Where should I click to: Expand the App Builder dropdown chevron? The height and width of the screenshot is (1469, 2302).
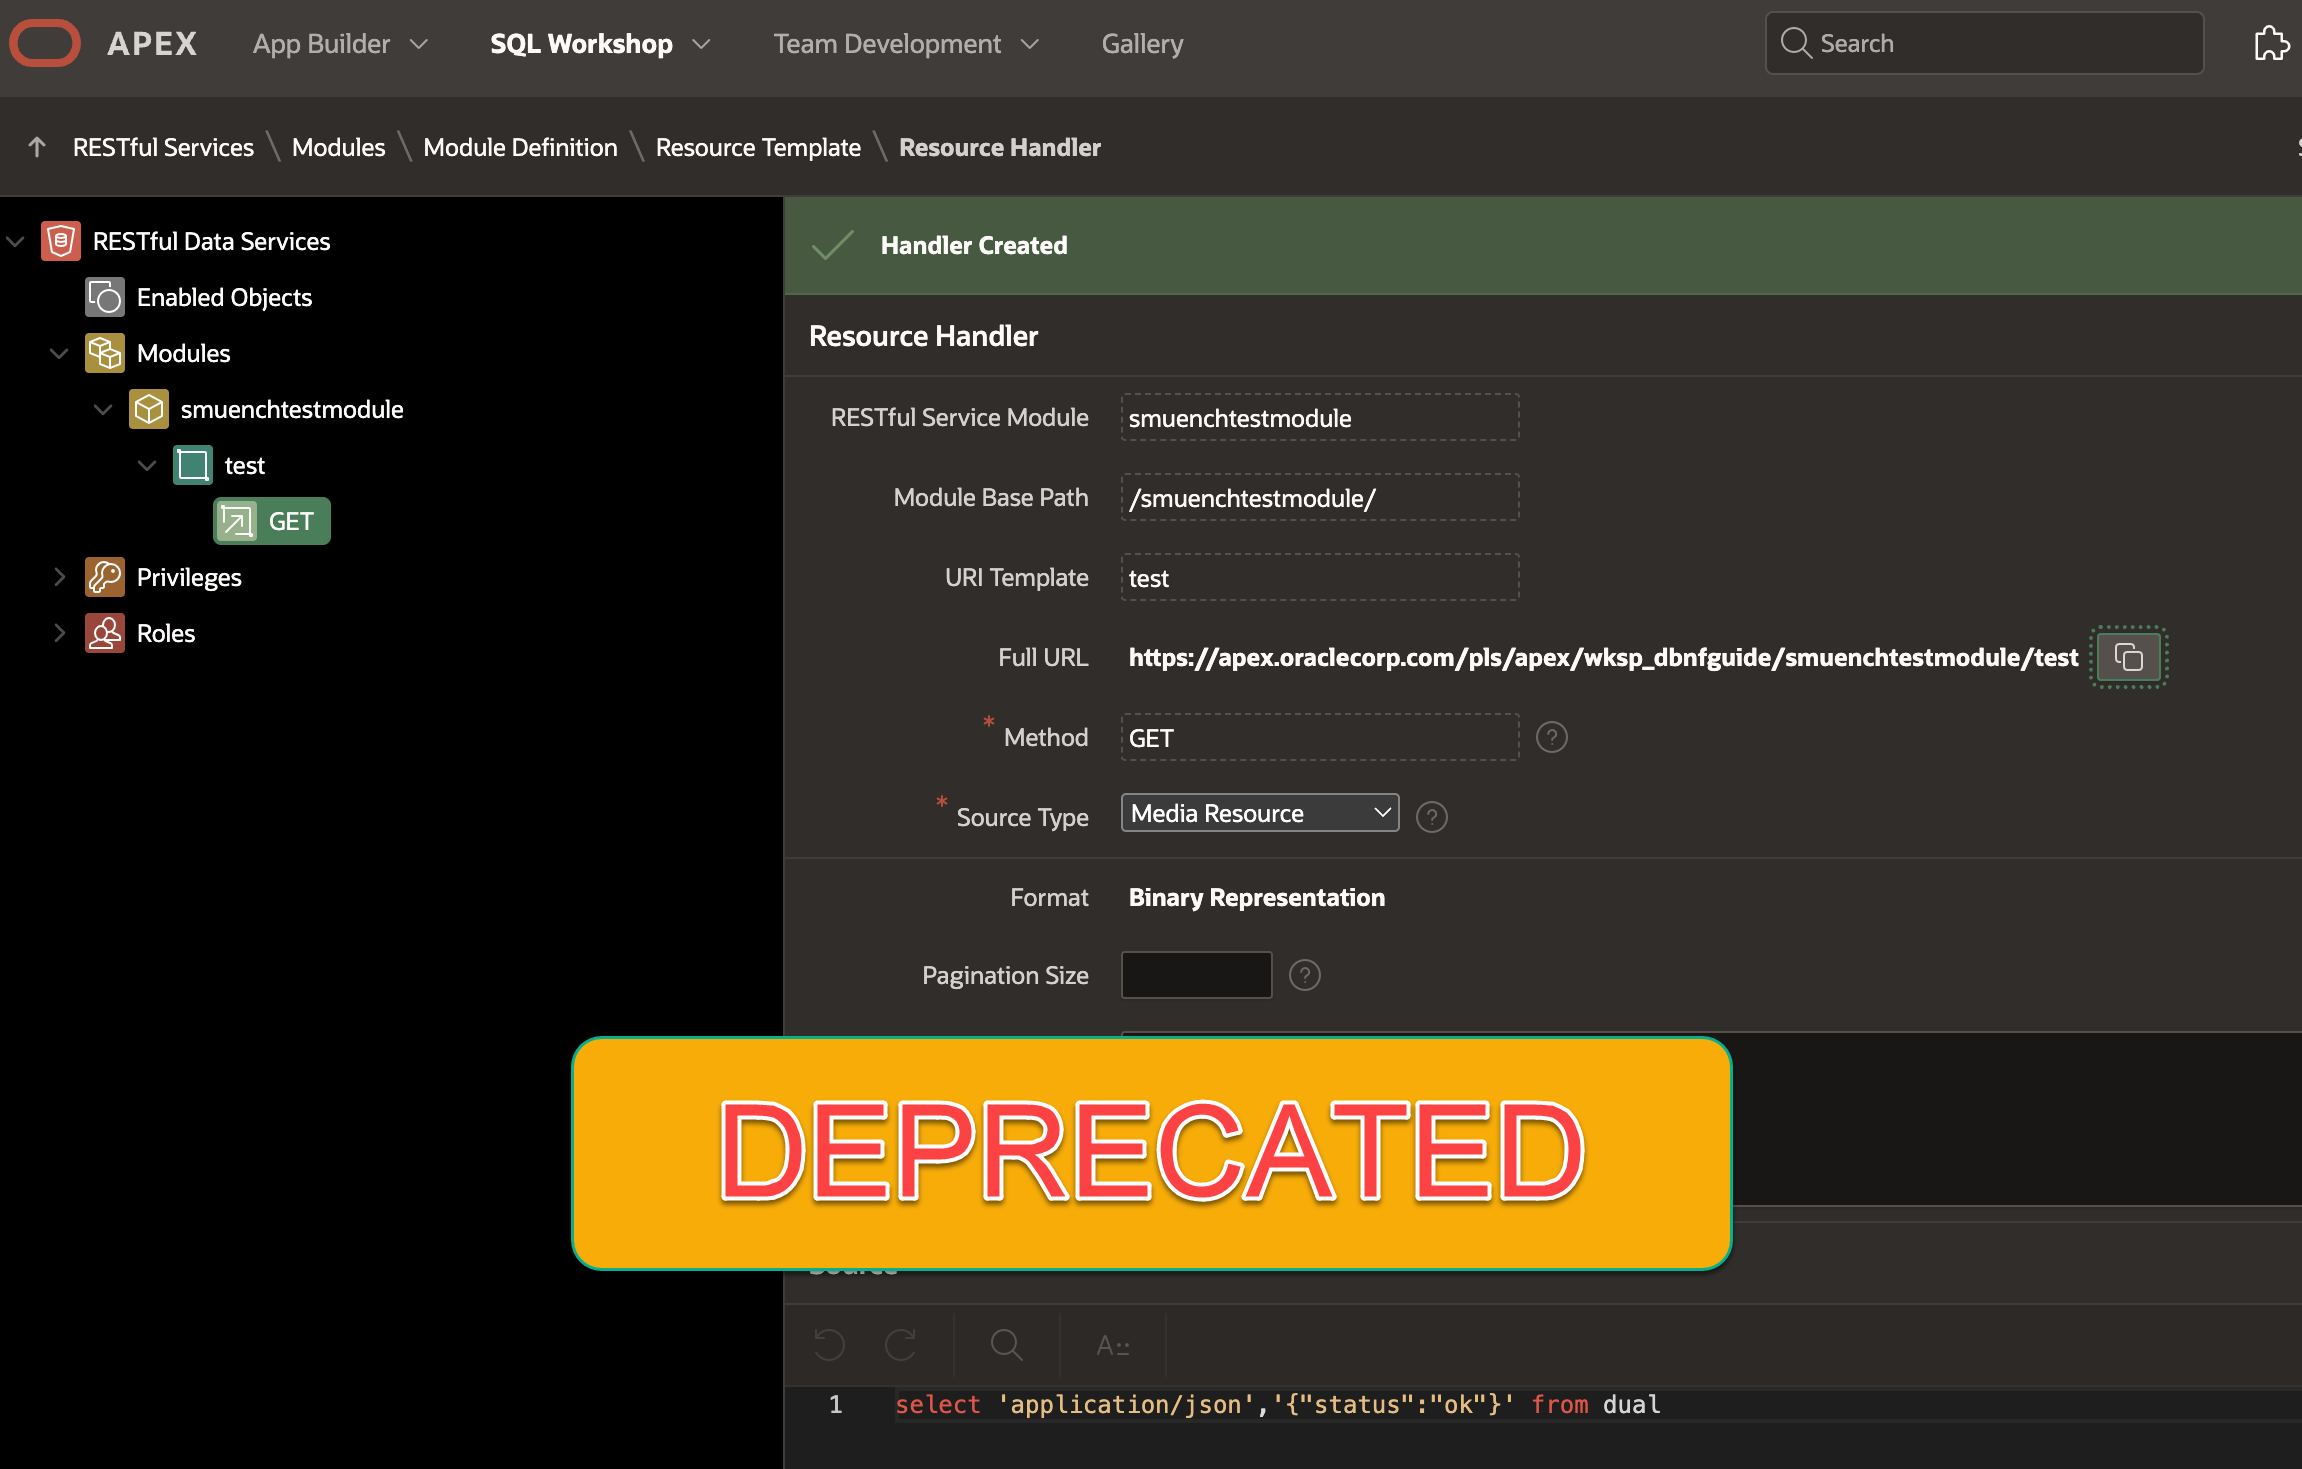click(419, 44)
